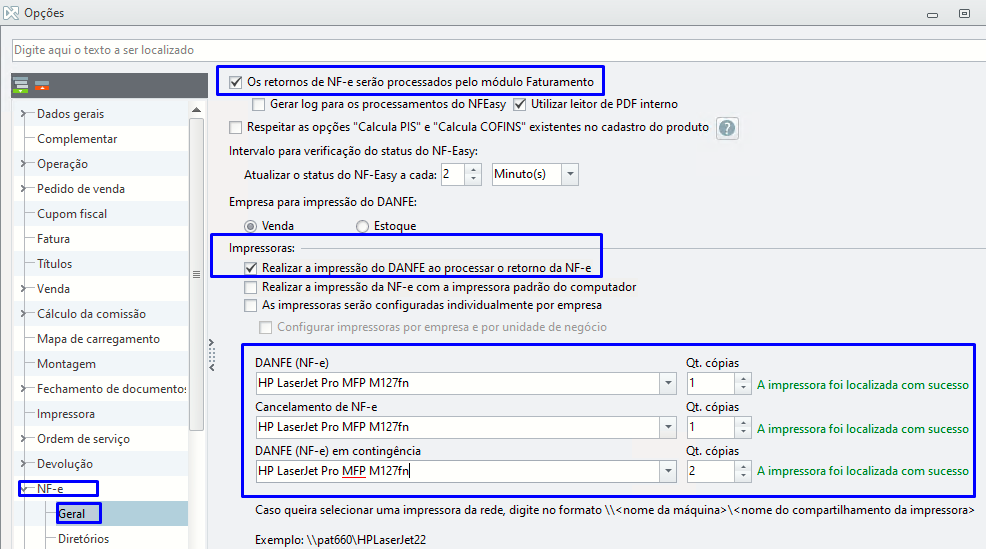
Task: Enable Gerar log para os processamentos do NFEasy
Action: tap(258, 104)
